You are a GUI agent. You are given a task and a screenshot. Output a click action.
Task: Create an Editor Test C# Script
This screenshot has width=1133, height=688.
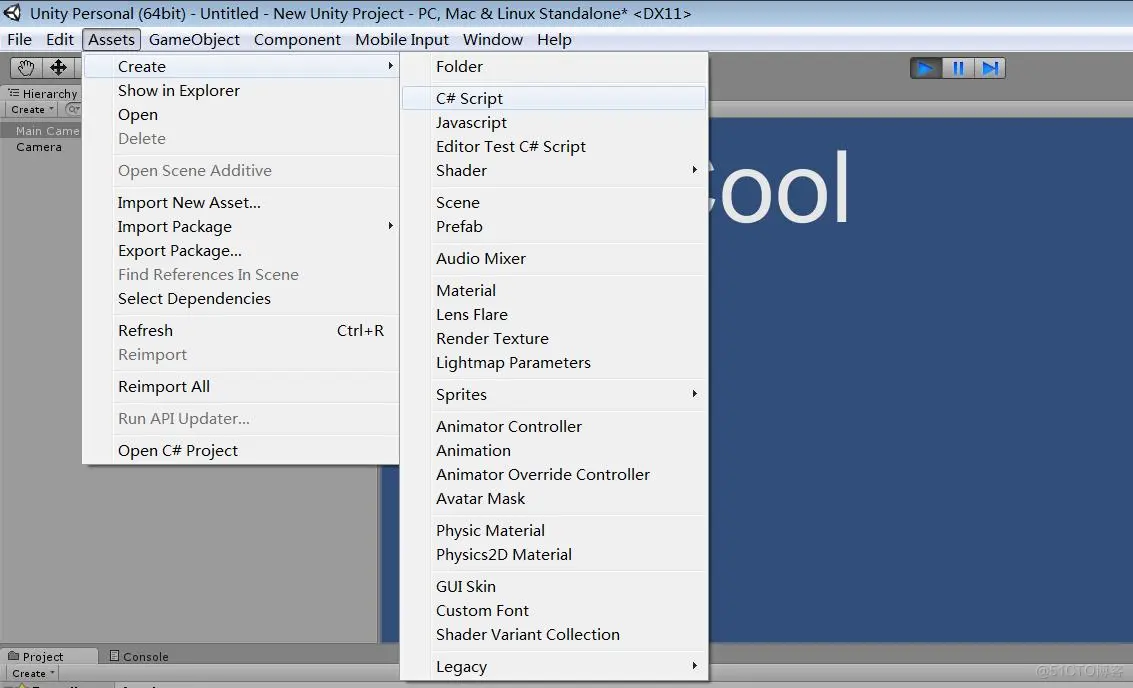coord(553,146)
